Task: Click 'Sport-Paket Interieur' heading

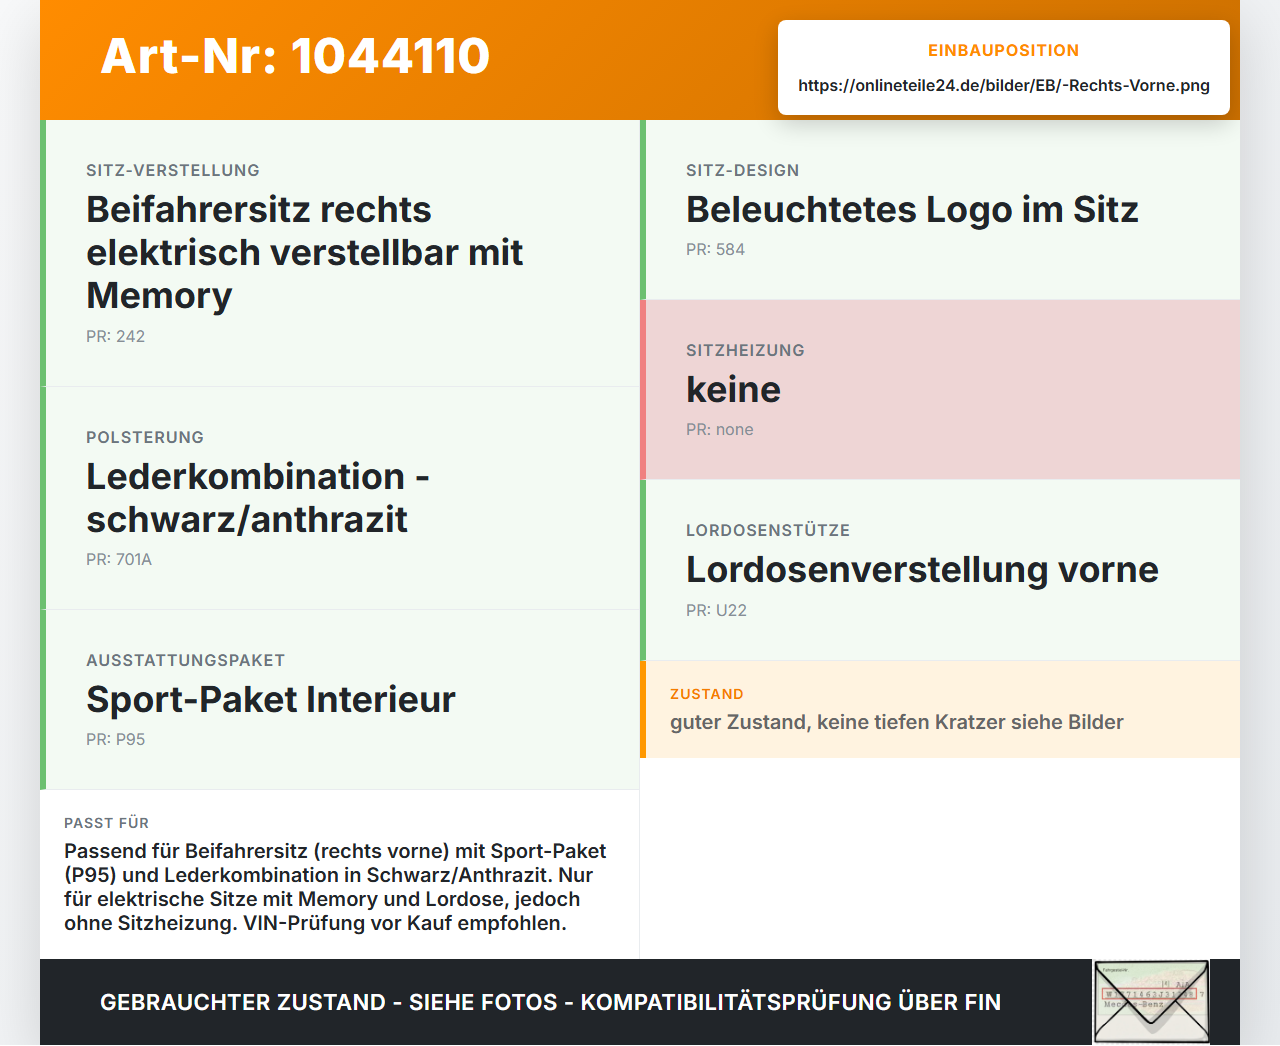Action: [x=271, y=700]
